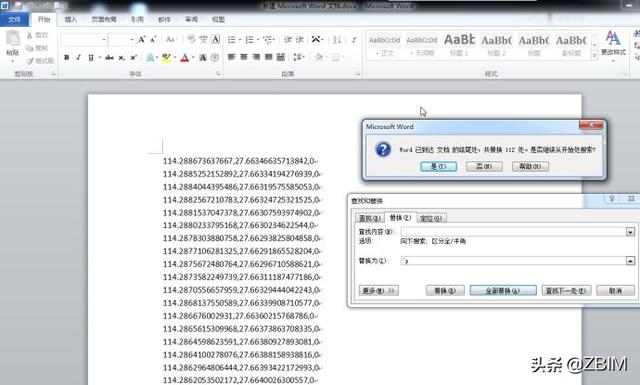Open the File (文件) tab

pyautogui.click(x=14, y=20)
